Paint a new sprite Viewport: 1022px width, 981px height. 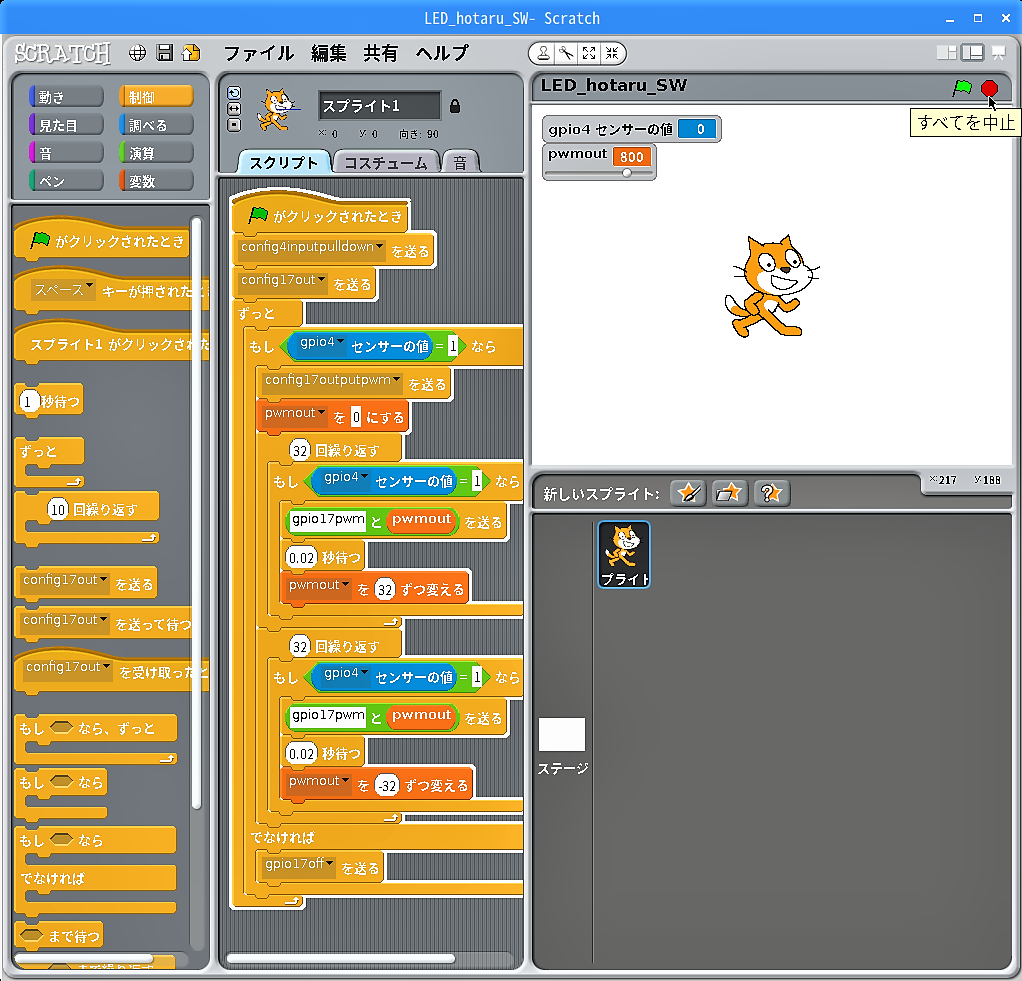[688, 493]
